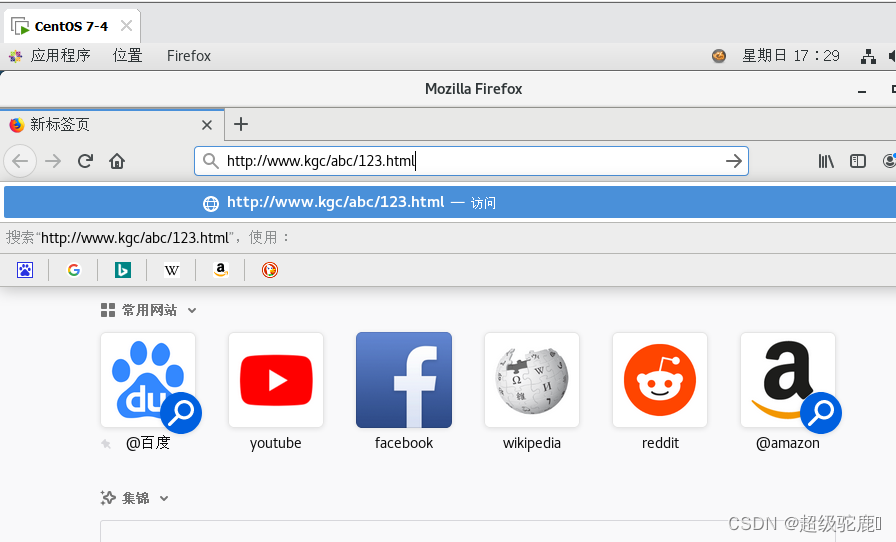The image size is (896, 542).
Task: Open the reddit top site tile
Action: tap(660, 380)
